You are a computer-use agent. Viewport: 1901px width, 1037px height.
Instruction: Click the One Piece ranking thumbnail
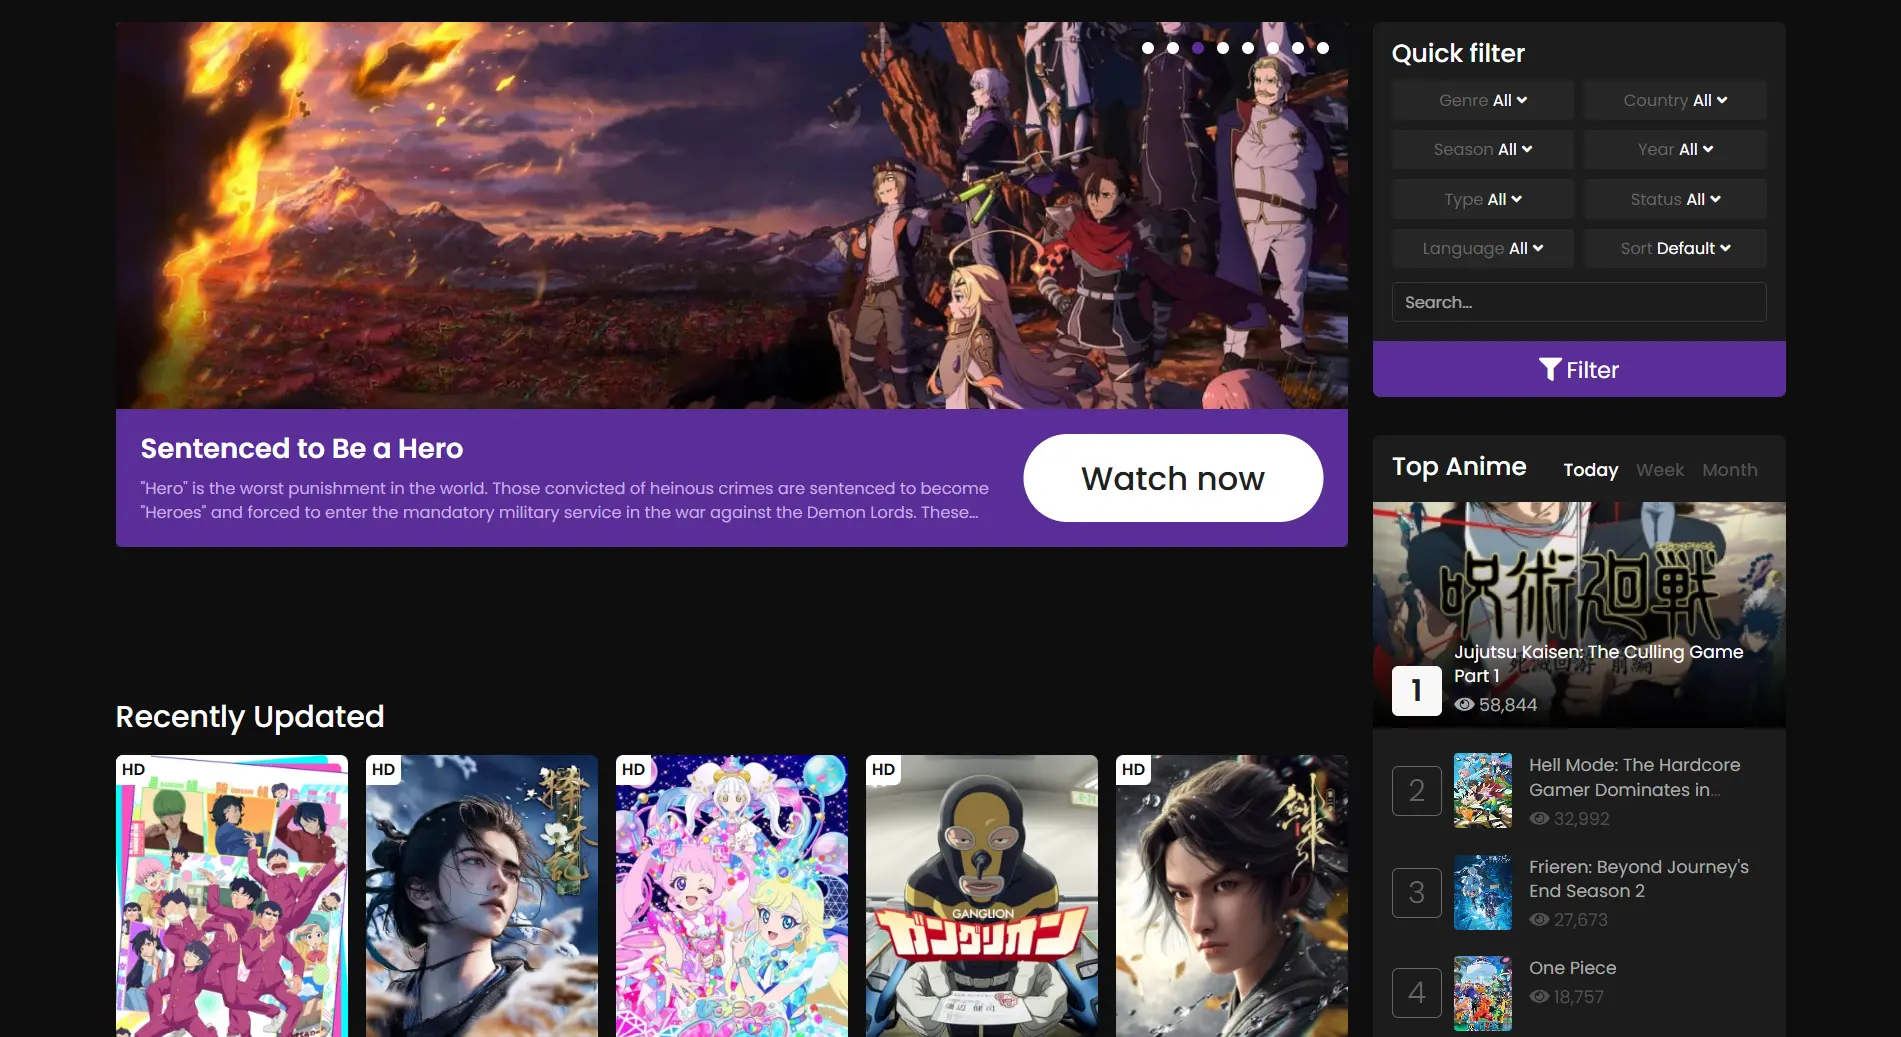pos(1483,993)
